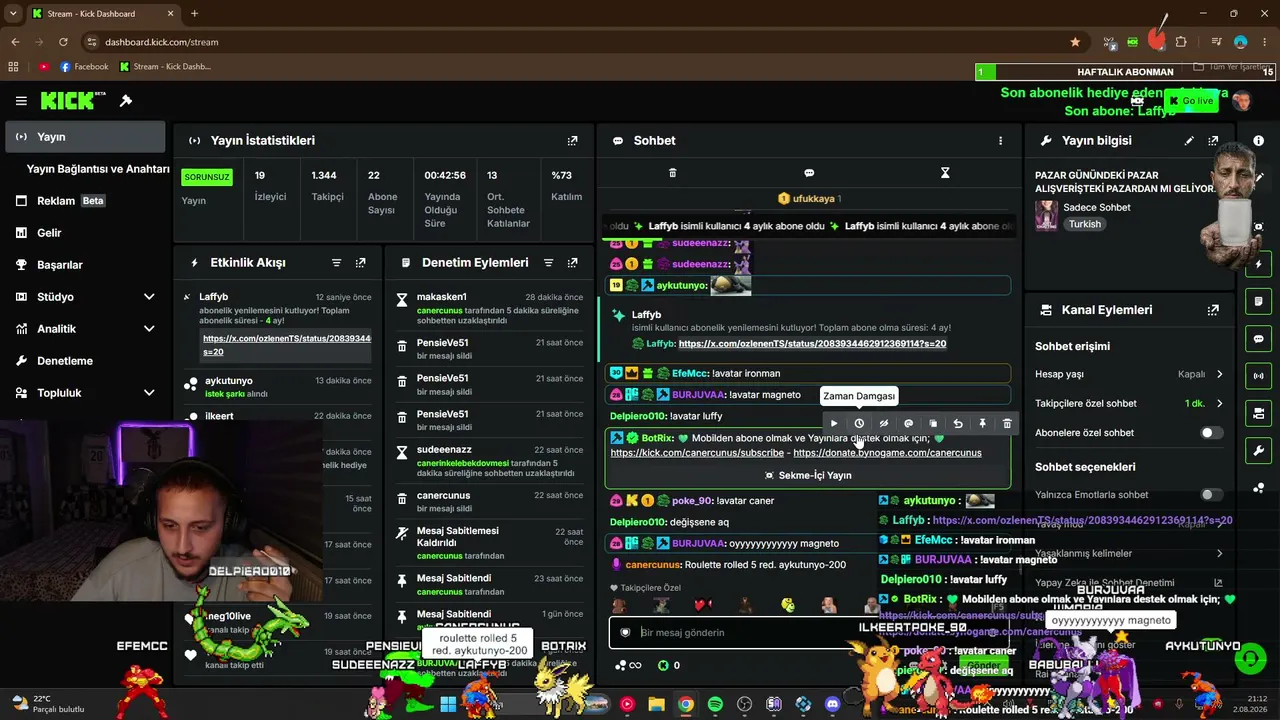Pop out the Yayın bilgisi panel
This screenshot has height=720, width=1280.
(1213, 141)
